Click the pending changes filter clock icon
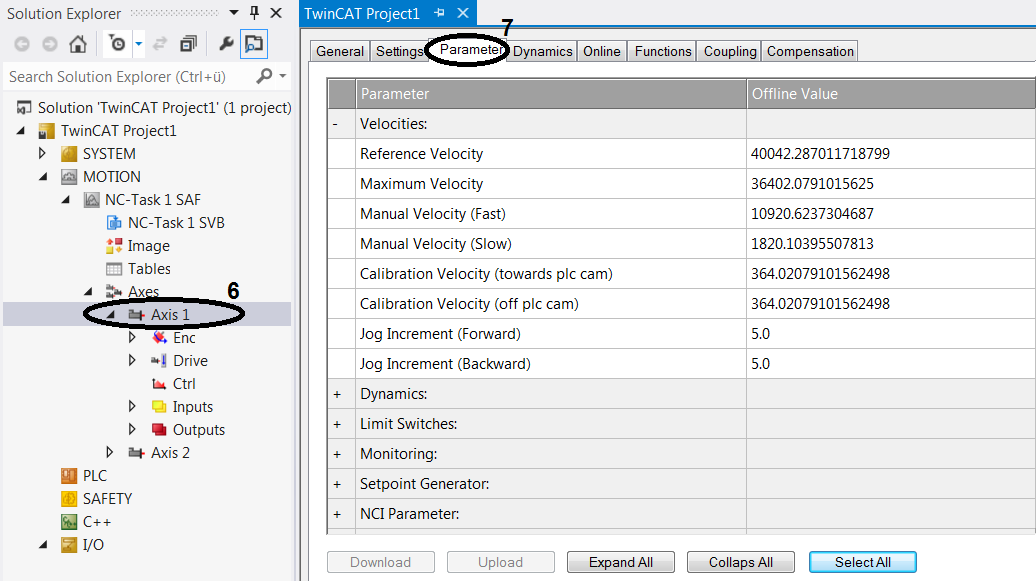 (x=118, y=44)
